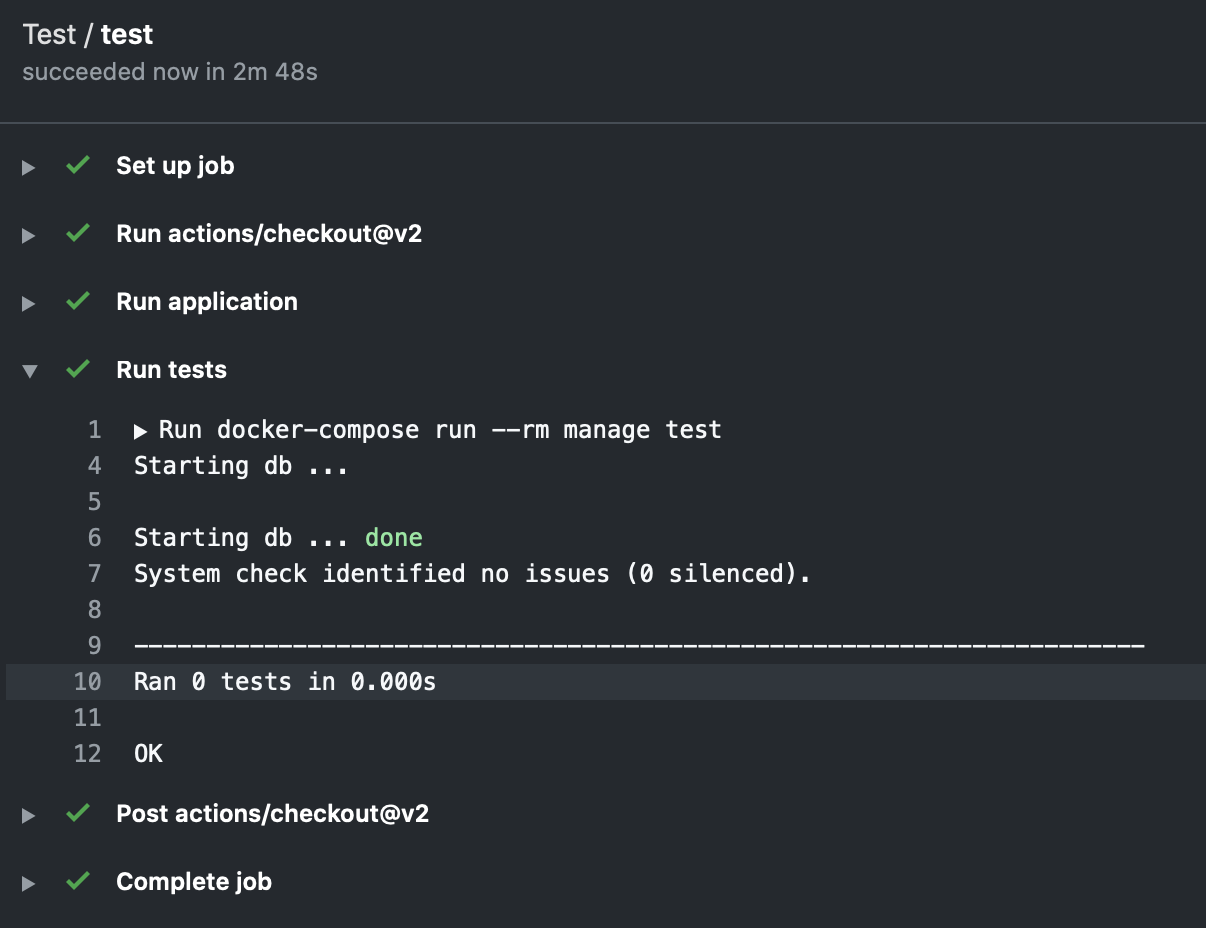
Task: Collapse the Run tests step arrow
Action: [29, 371]
